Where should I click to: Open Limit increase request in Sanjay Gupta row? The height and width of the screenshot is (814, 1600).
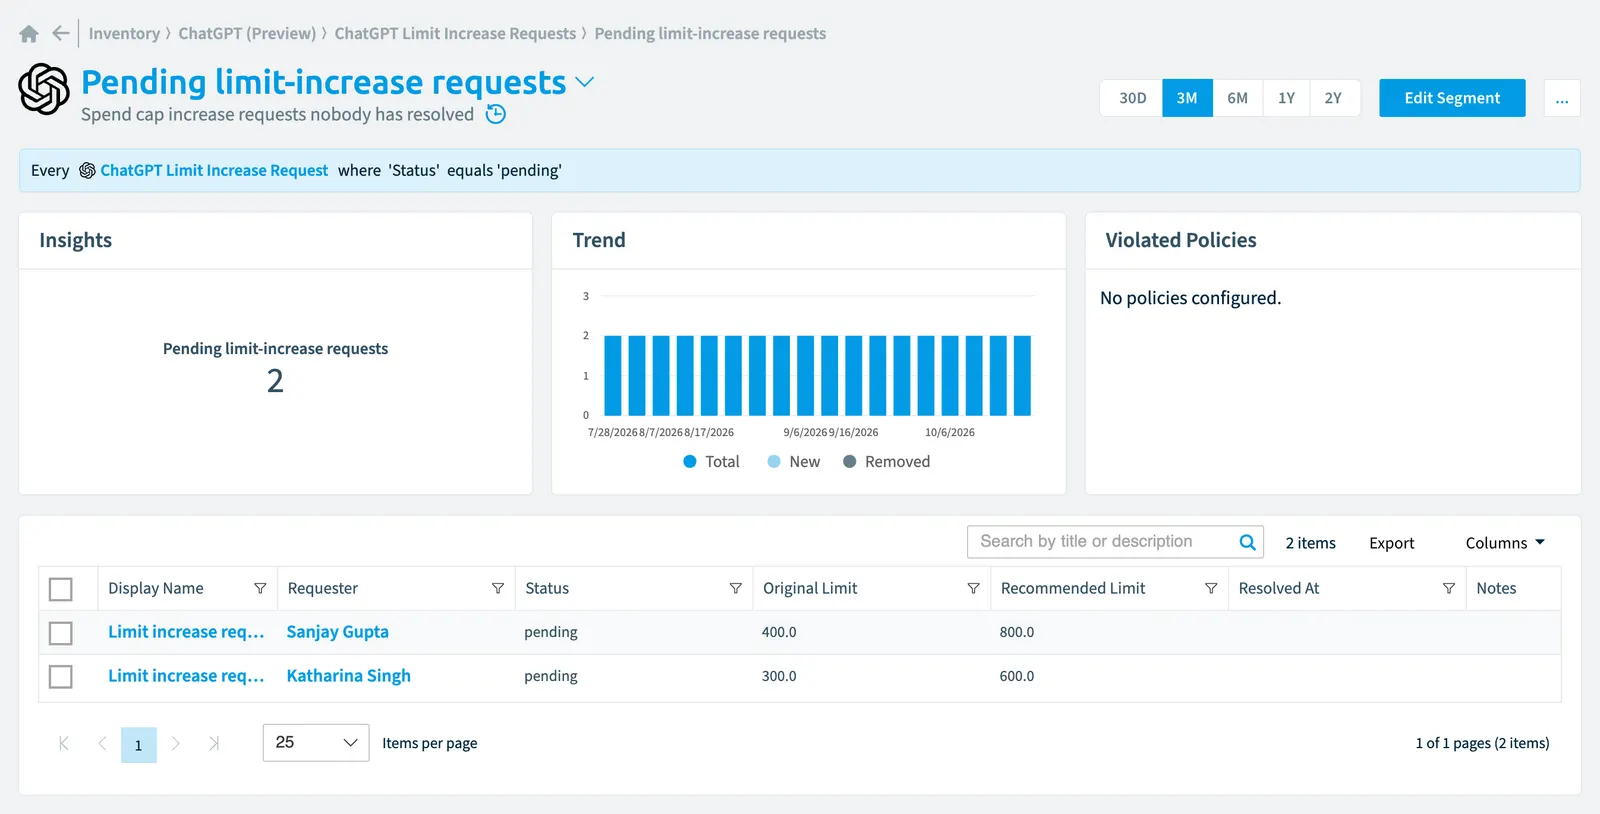tap(186, 632)
